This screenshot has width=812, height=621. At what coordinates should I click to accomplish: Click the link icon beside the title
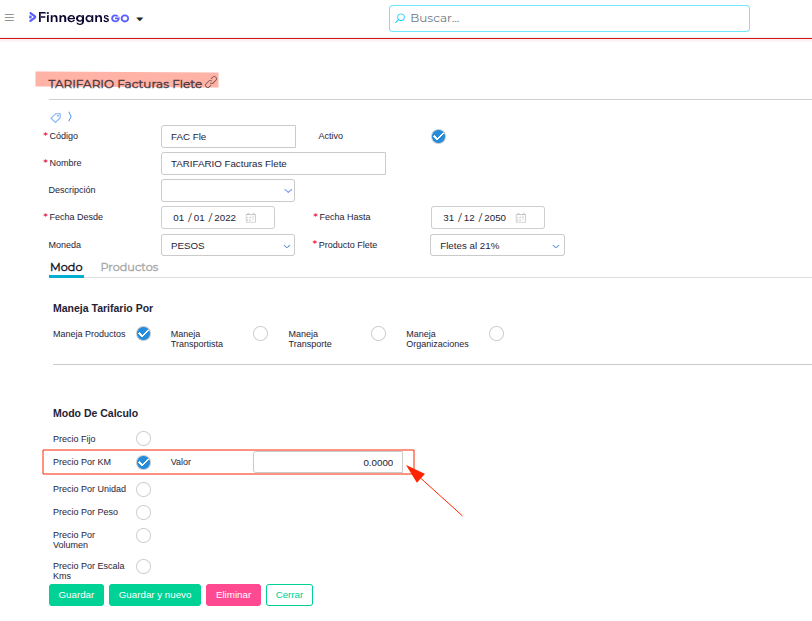[x=211, y=82]
